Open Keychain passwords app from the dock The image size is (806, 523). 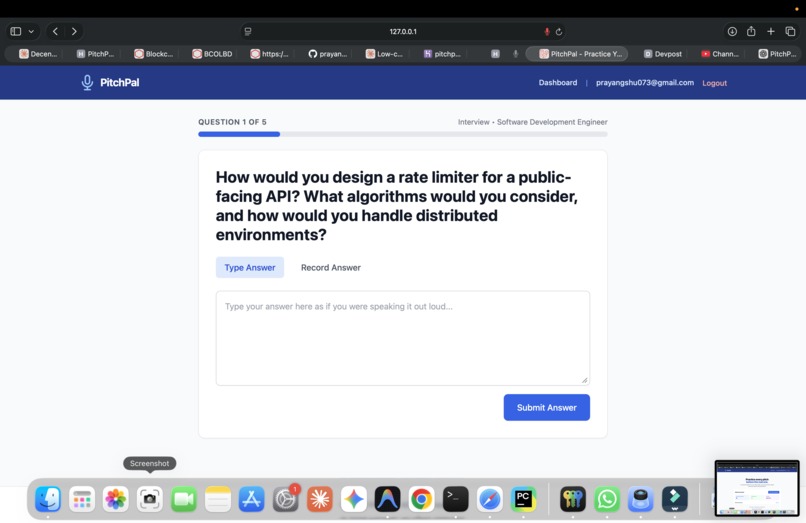pos(573,499)
